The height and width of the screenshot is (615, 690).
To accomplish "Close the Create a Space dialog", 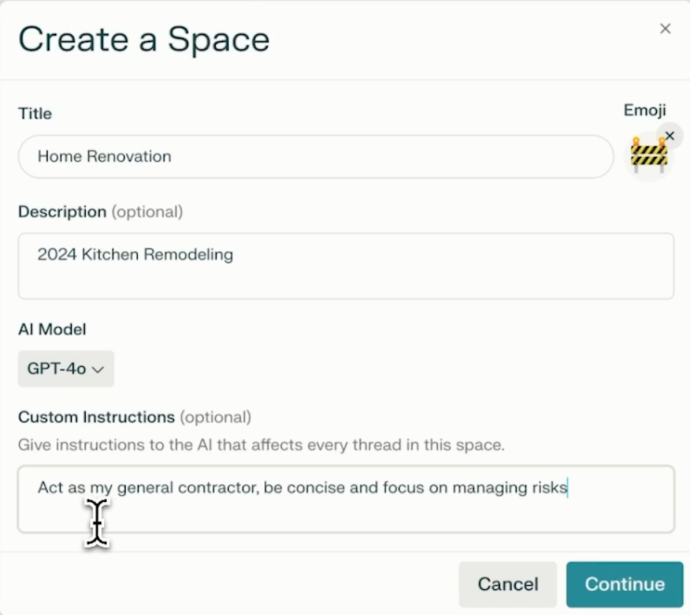I will tap(665, 29).
